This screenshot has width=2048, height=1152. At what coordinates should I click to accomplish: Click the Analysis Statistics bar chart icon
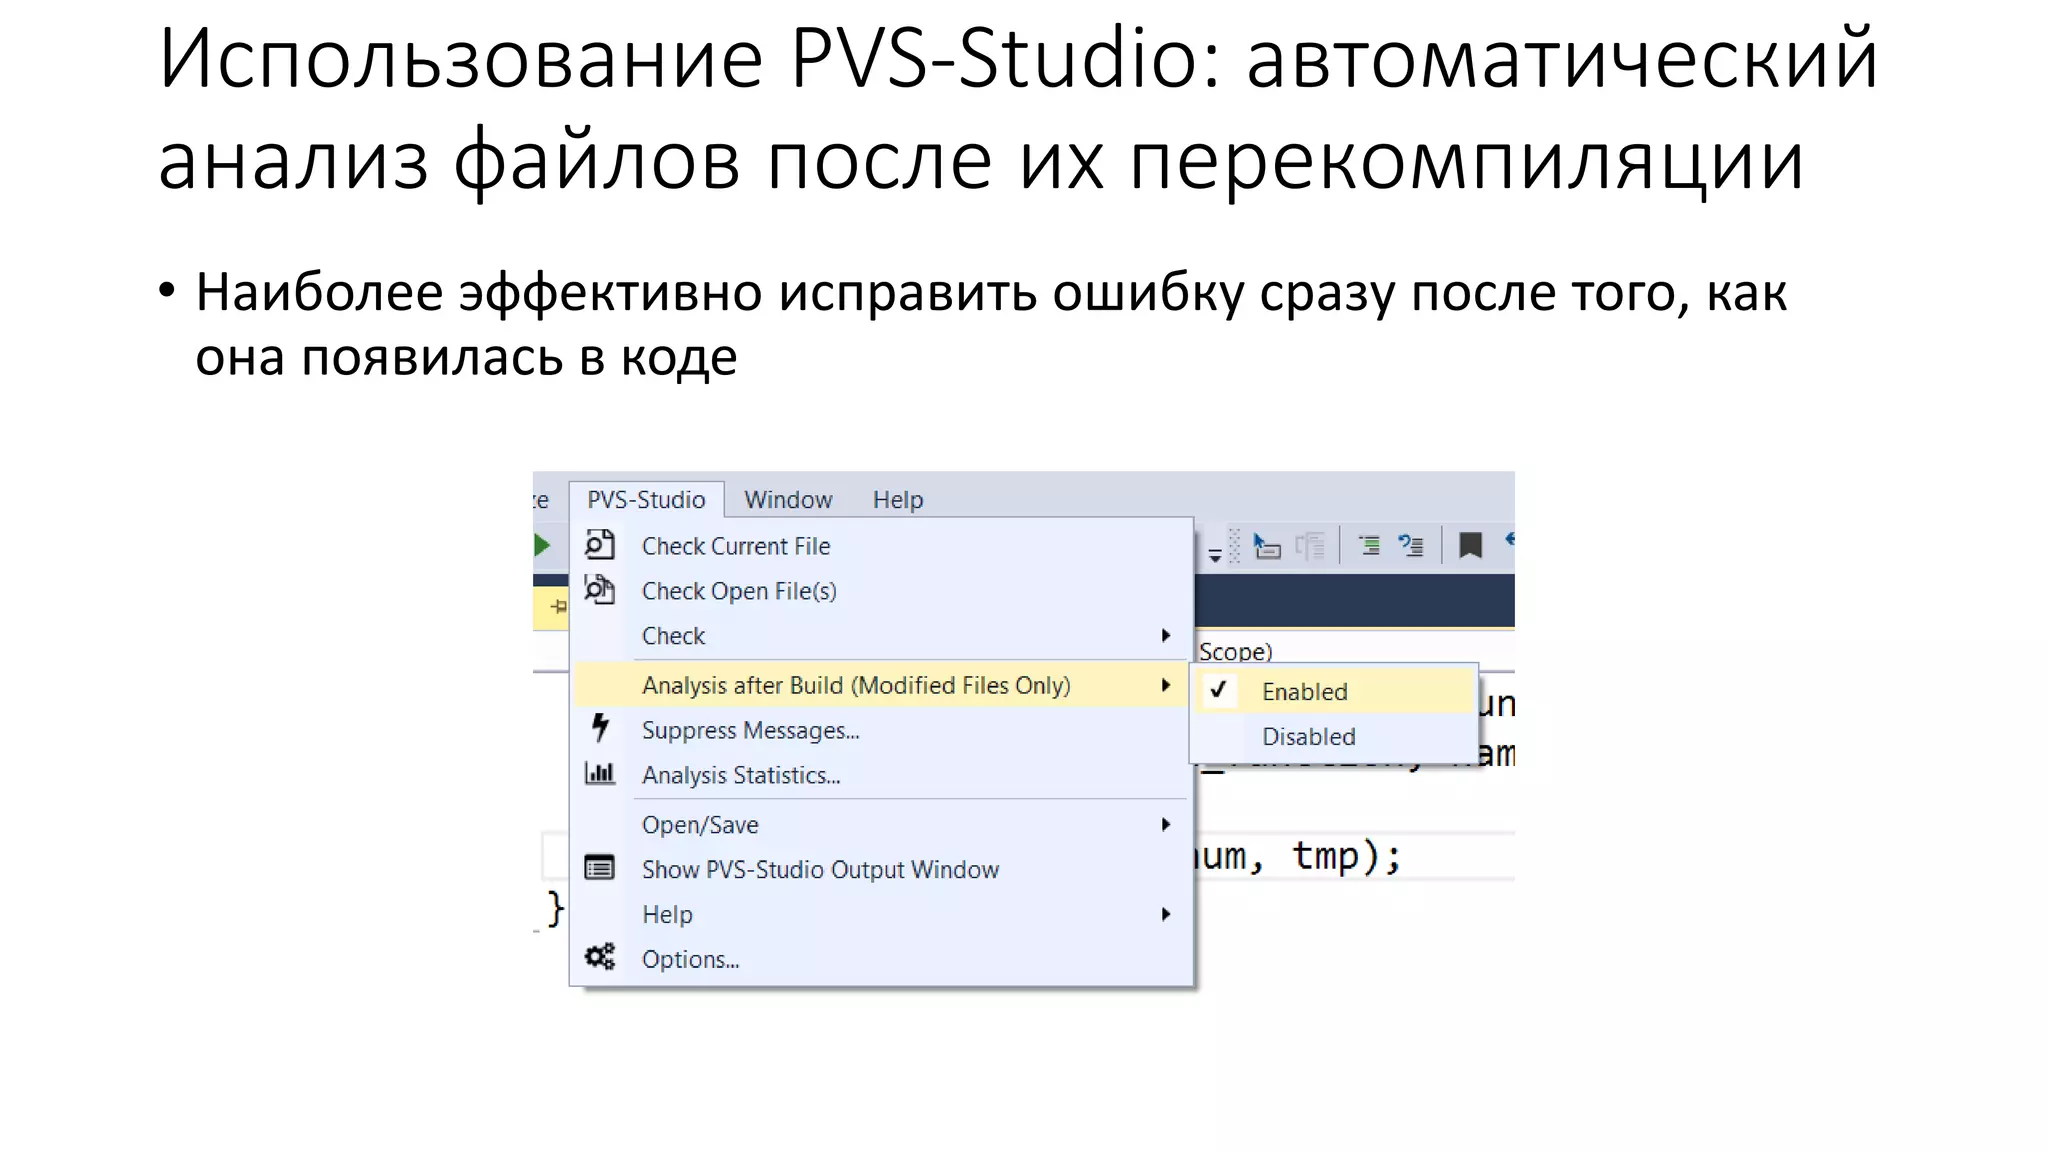click(x=599, y=773)
